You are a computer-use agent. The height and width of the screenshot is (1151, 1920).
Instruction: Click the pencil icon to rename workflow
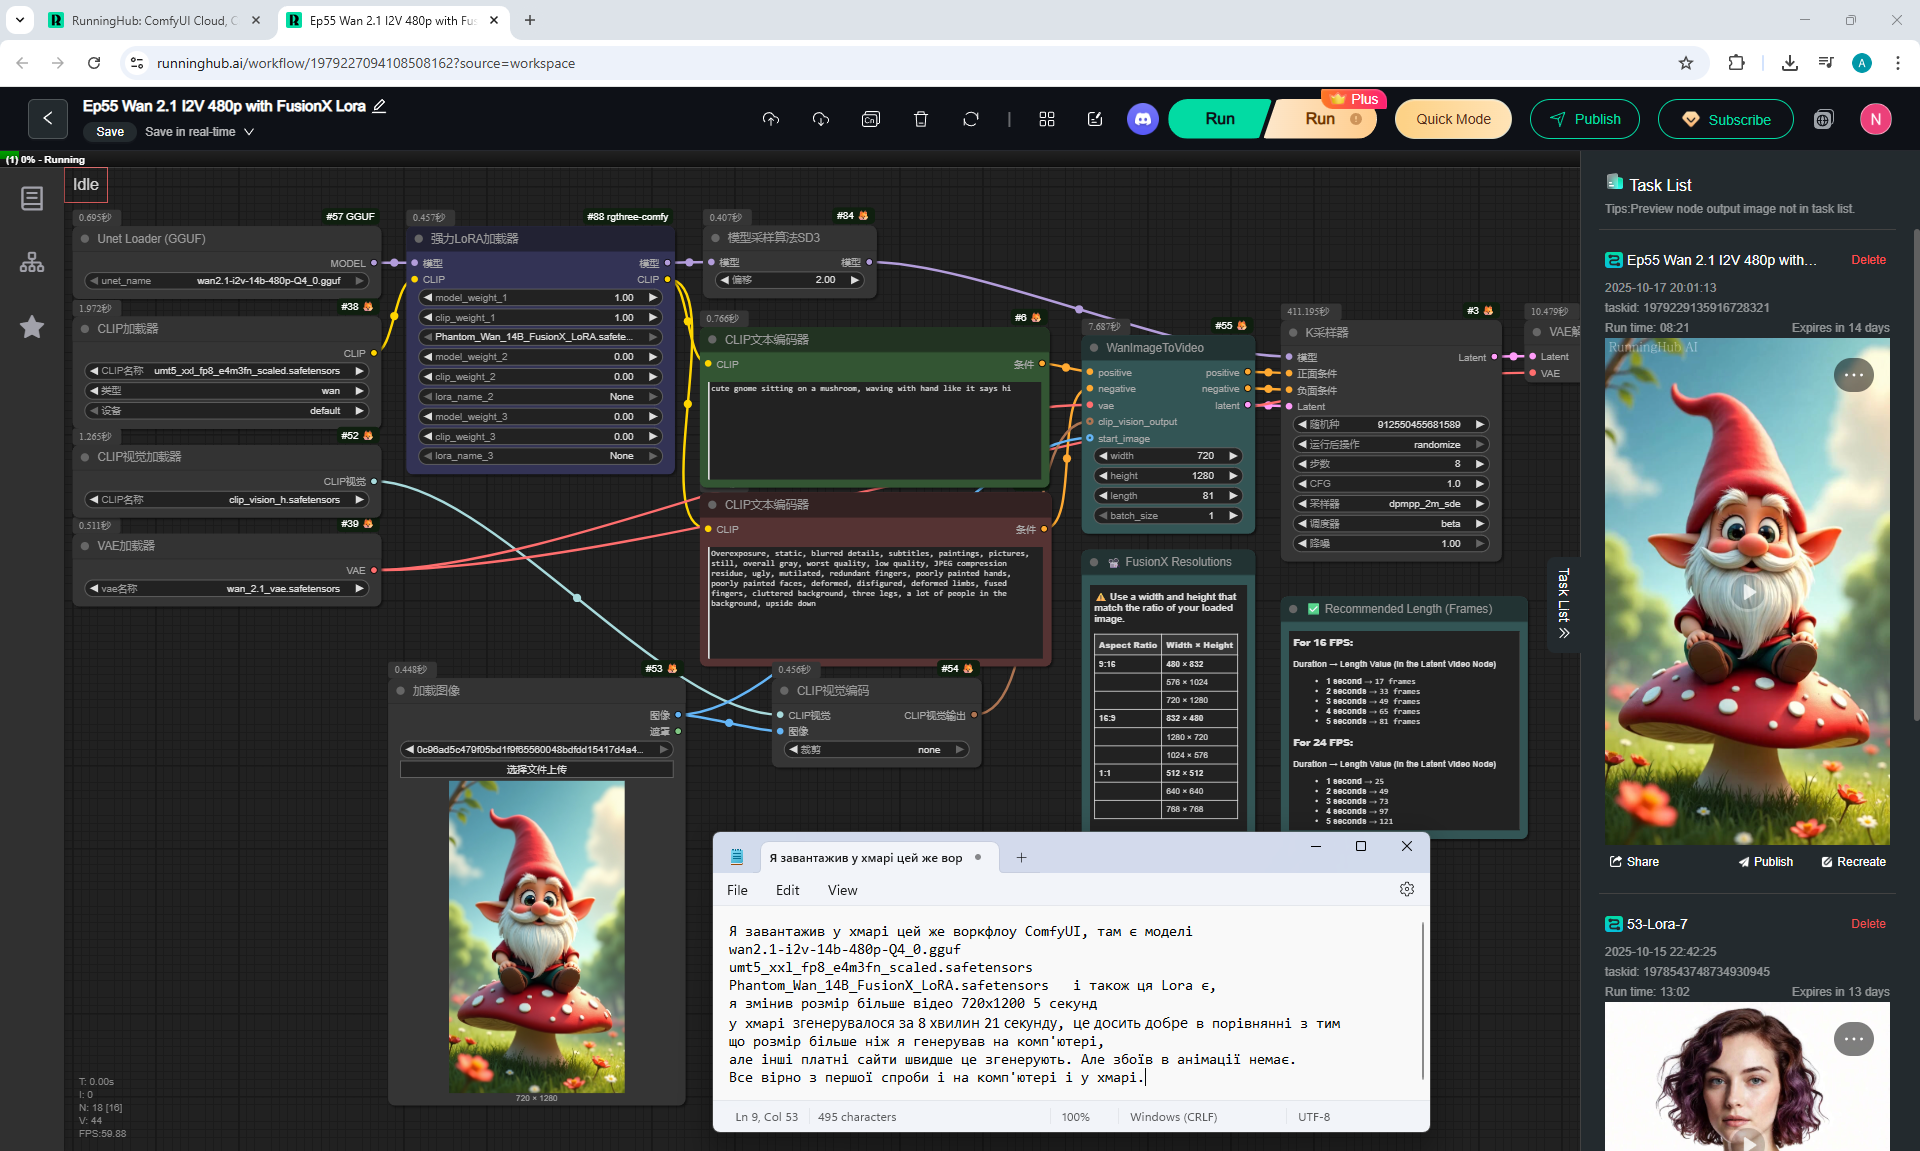pos(380,106)
